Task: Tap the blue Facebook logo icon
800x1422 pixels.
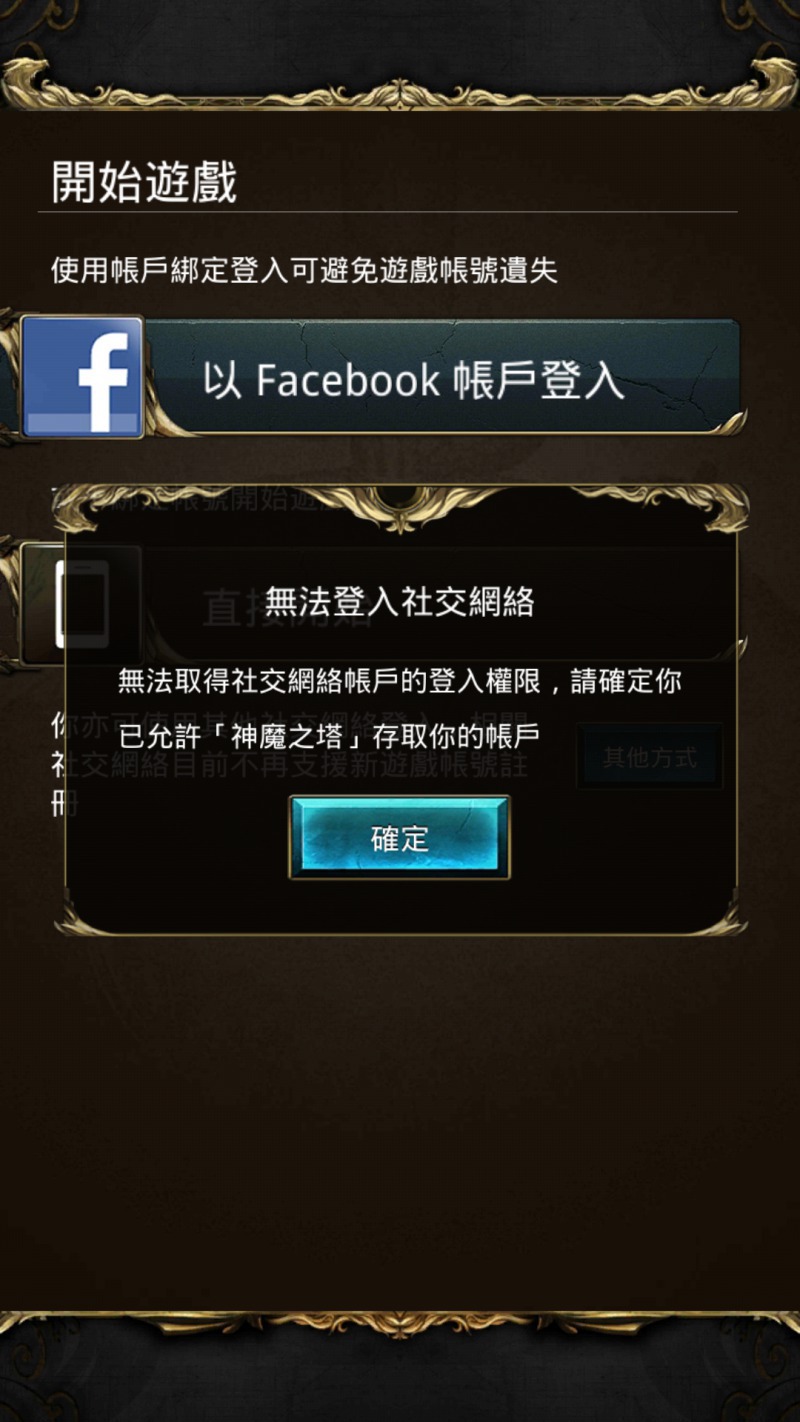Action: [x=82, y=376]
